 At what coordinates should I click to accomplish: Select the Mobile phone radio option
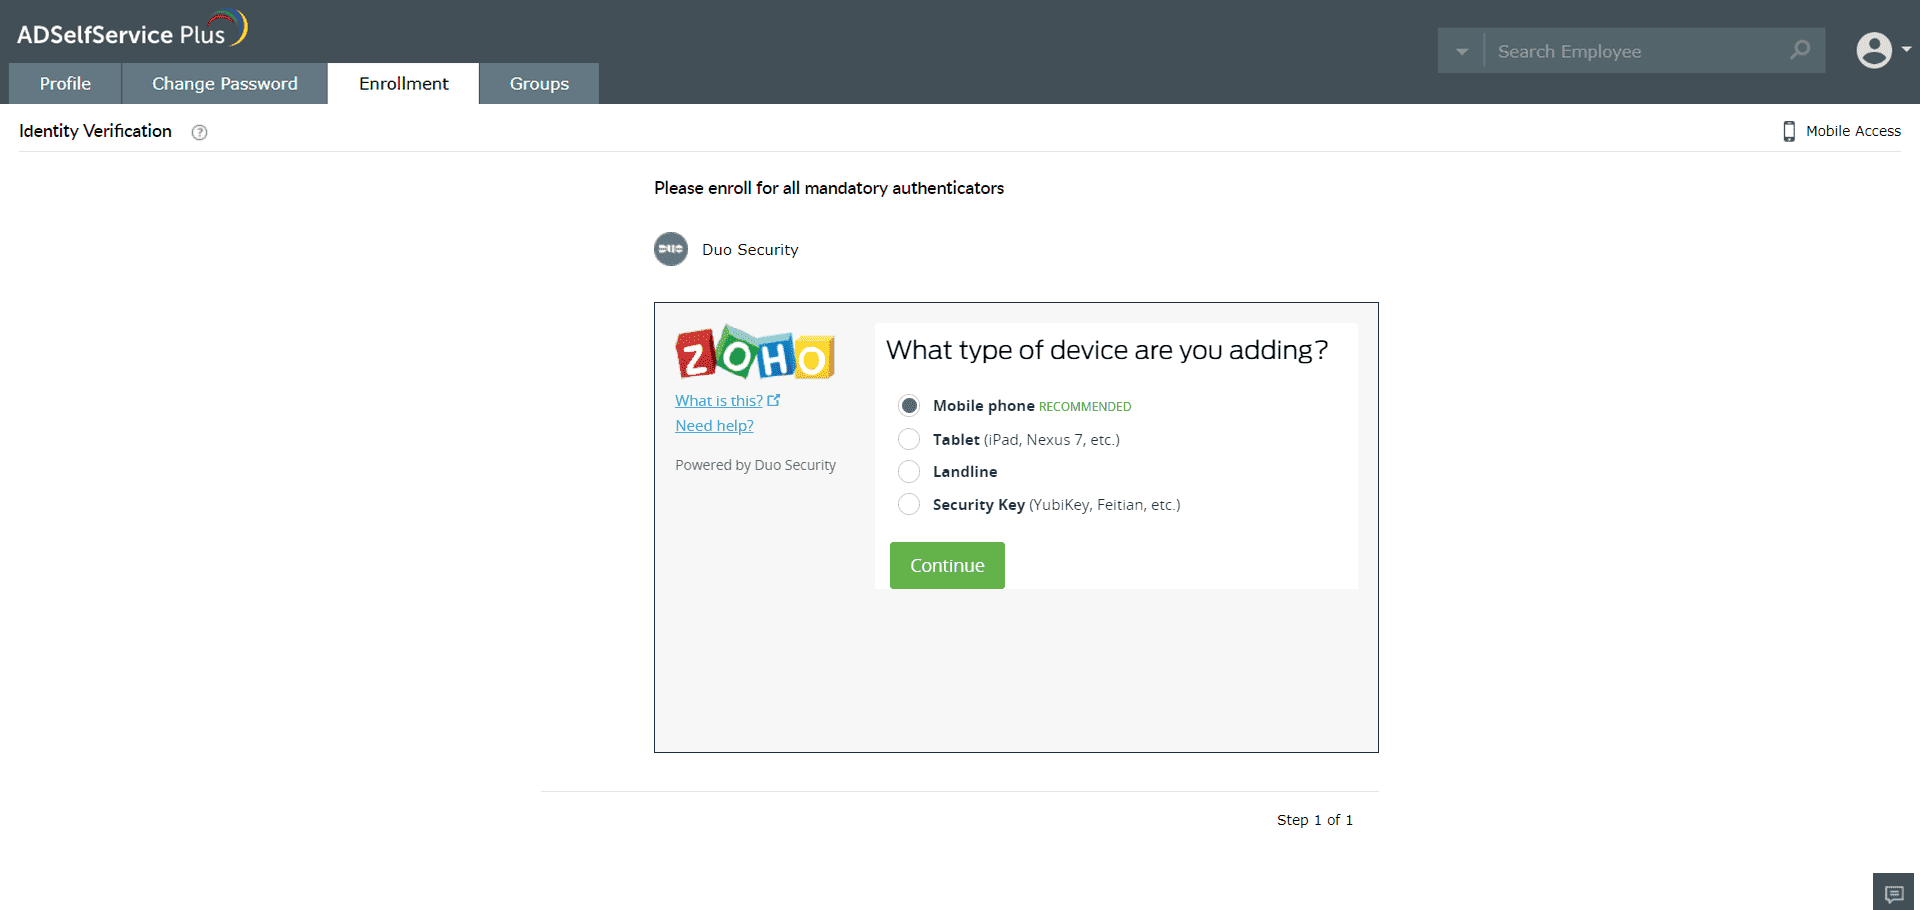click(x=909, y=406)
